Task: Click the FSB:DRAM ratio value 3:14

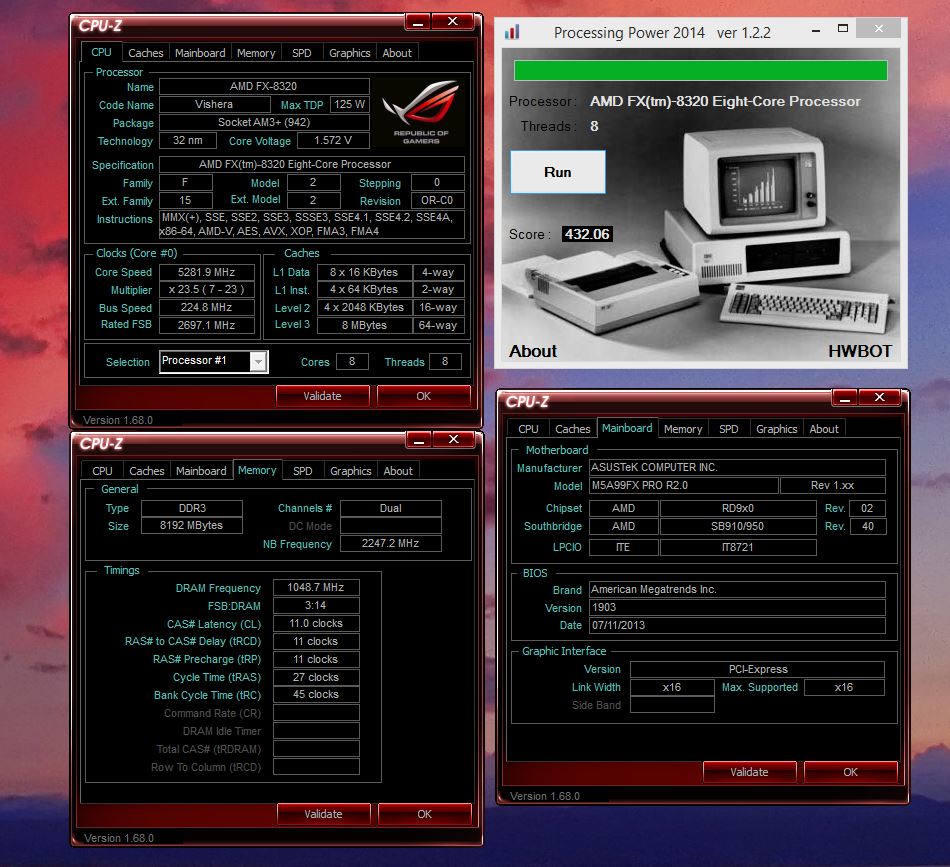Action: (x=316, y=605)
